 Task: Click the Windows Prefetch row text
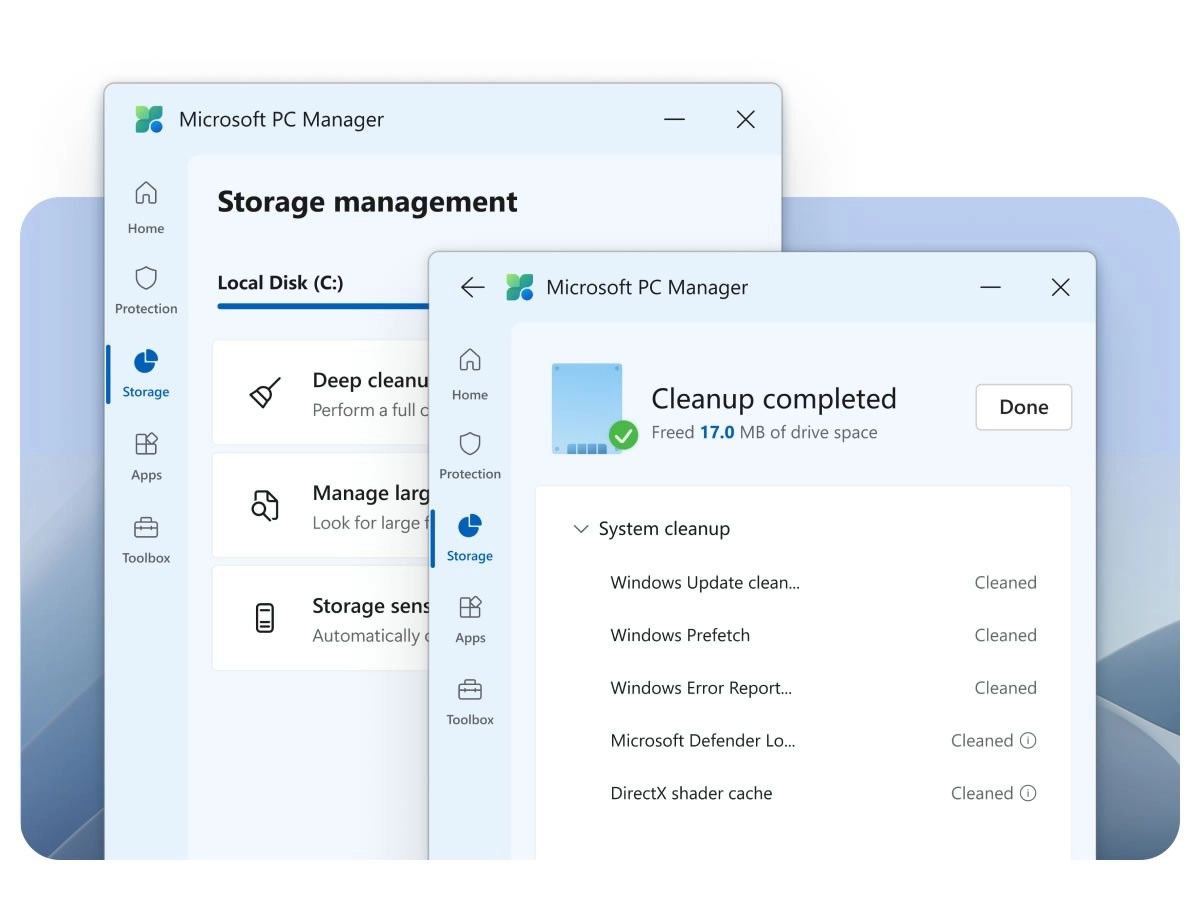tap(680, 635)
